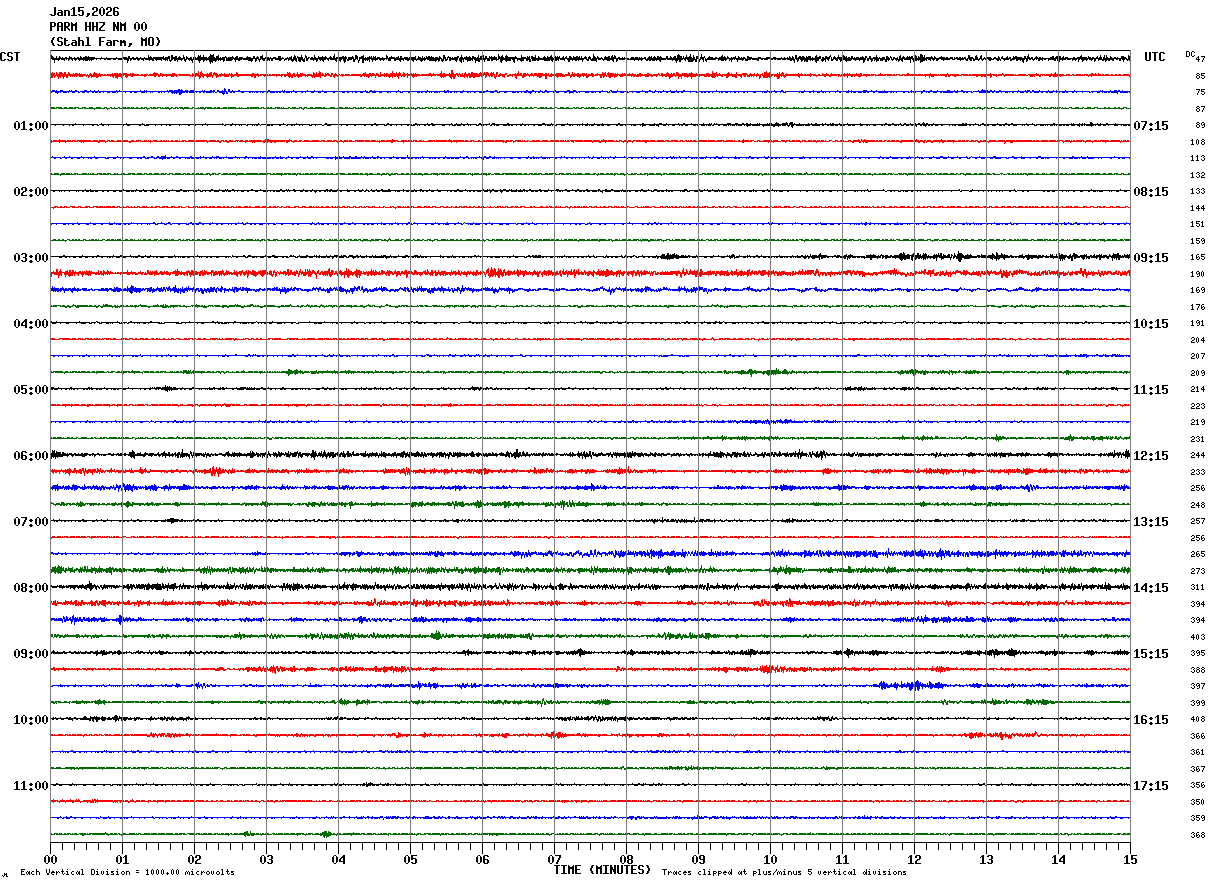Click minute tick label 09 on the bottom axis
1210x886 pixels.
click(x=698, y=859)
